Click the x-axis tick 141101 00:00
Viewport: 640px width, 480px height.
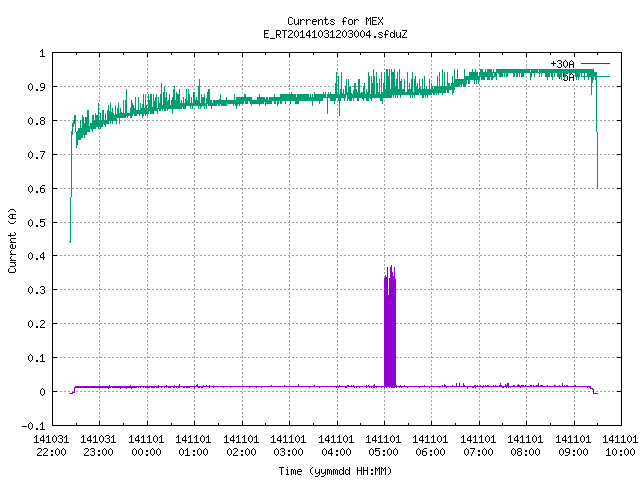(146, 446)
